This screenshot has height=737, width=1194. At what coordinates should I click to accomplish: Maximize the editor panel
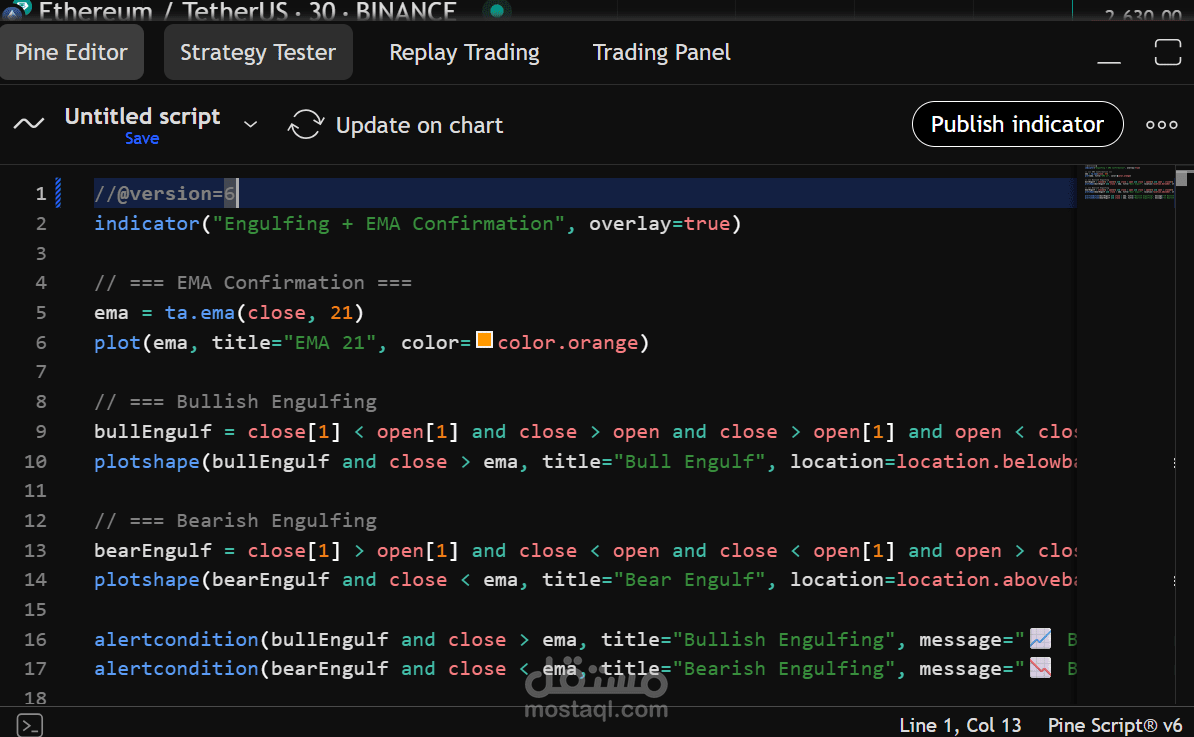[x=1167, y=53]
